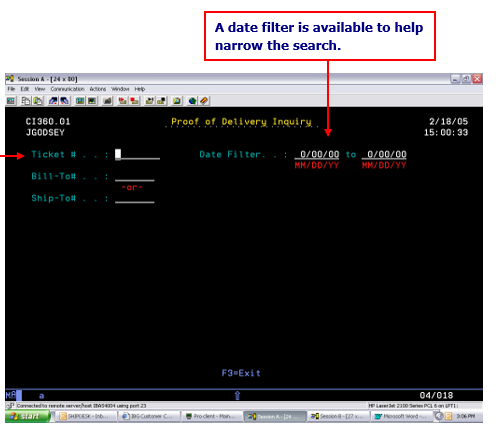Click the F3=Exit function key text
Image resolution: width=498 pixels, height=437 pixels.
241,373
